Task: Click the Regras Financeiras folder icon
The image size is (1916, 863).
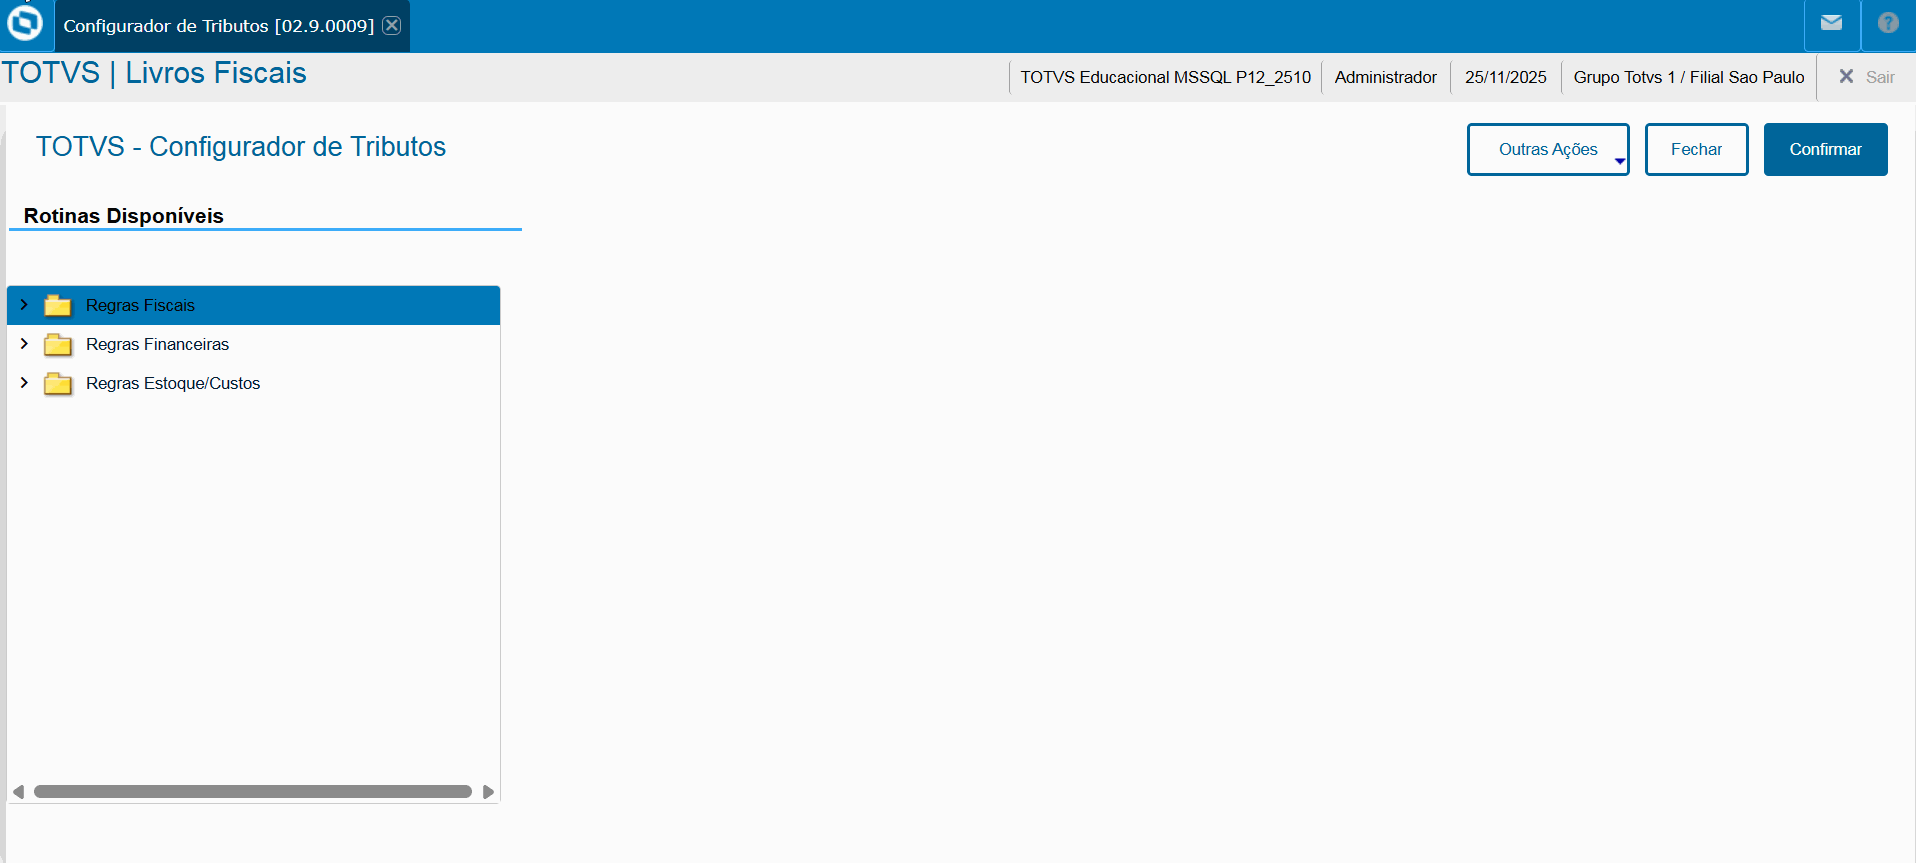Action: tap(58, 344)
